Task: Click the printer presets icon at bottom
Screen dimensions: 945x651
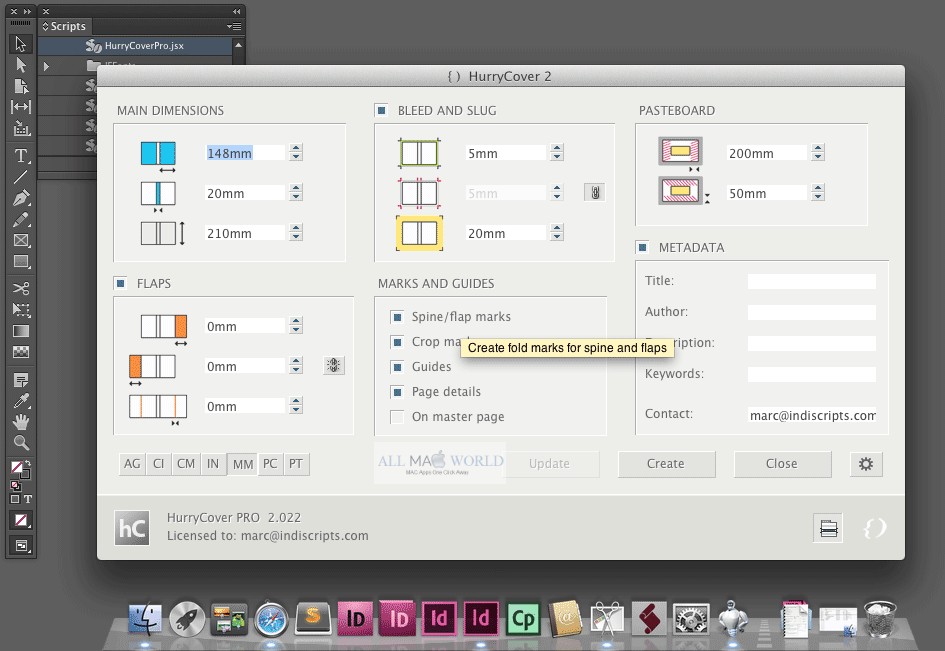Action: (x=828, y=528)
